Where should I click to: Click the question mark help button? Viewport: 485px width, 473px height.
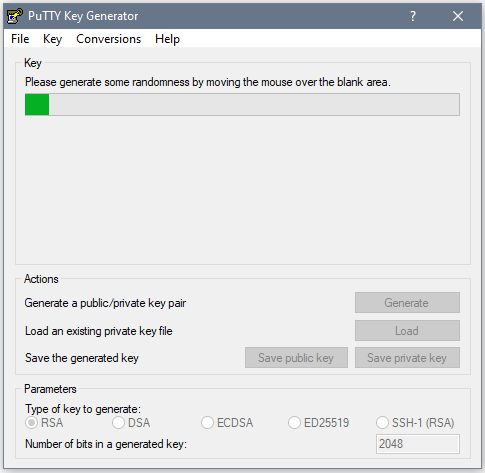click(x=413, y=16)
